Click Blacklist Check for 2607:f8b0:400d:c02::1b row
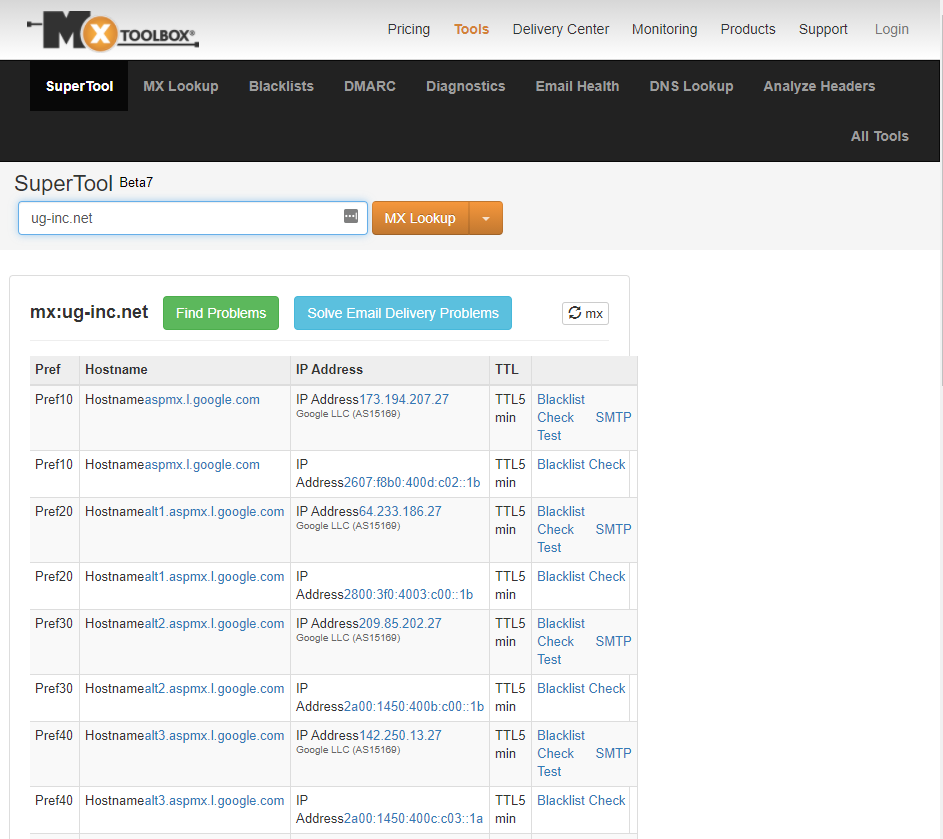This screenshot has height=839, width=943. [x=581, y=464]
